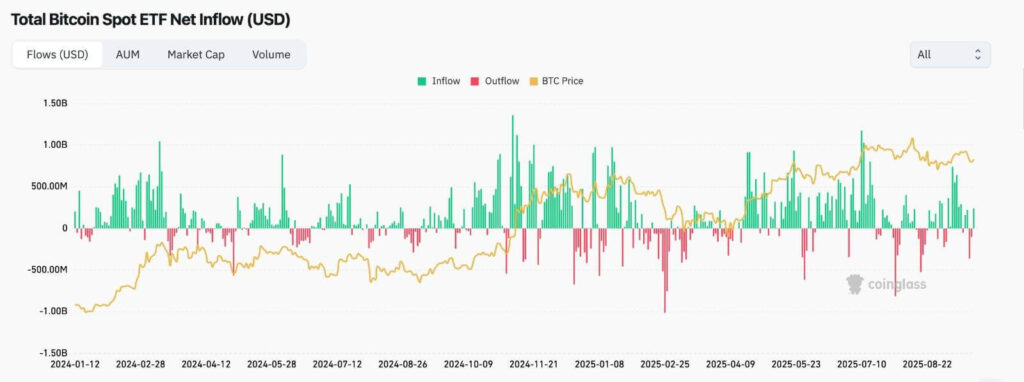
Task: Click the 2024-11-21 date axis label
Action: click(x=534, y=364)
